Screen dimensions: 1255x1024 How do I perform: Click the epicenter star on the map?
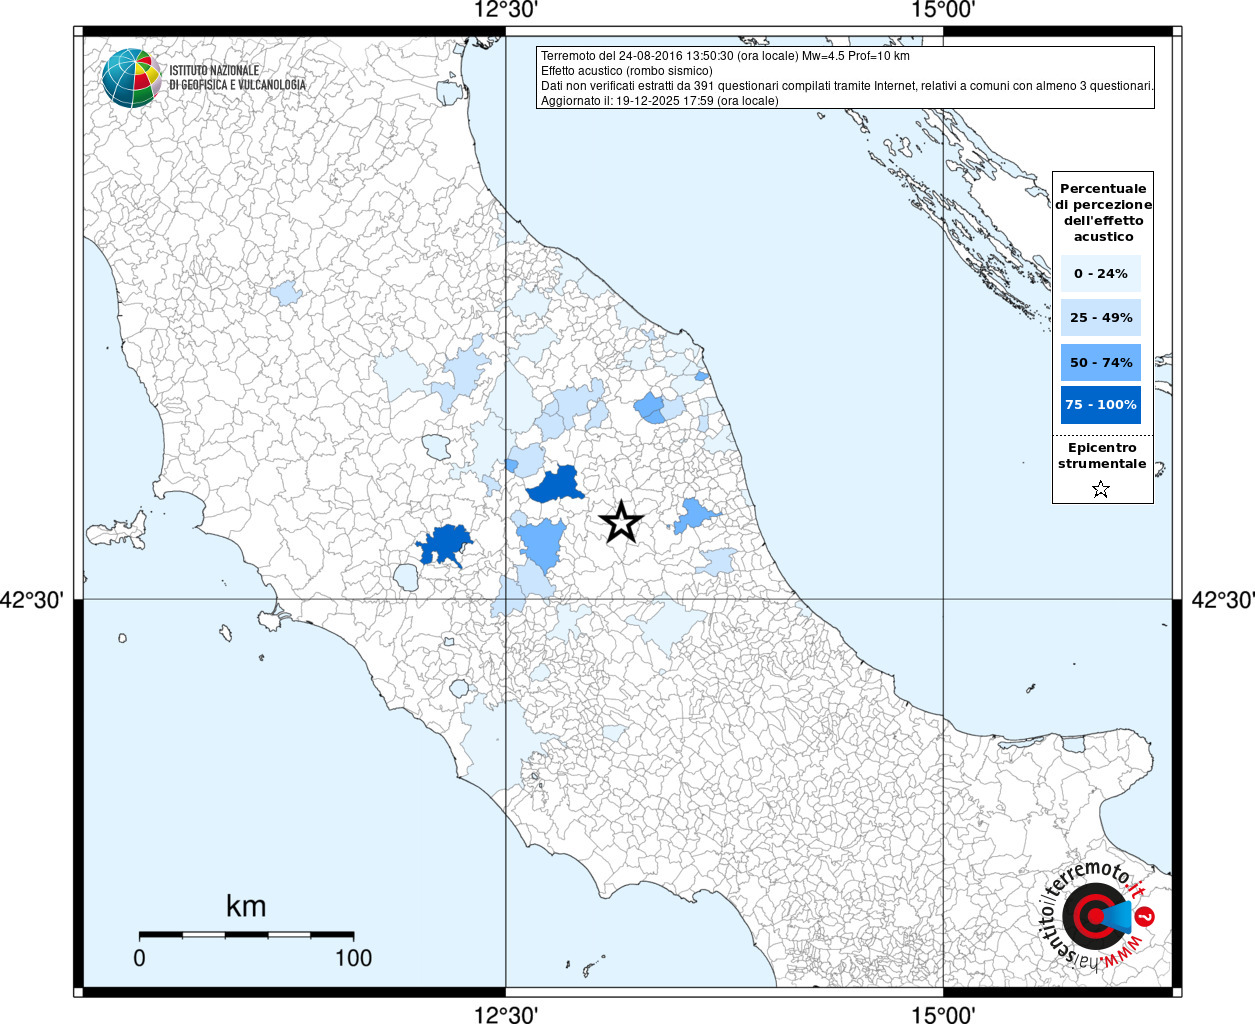click(x=621, y=522)
